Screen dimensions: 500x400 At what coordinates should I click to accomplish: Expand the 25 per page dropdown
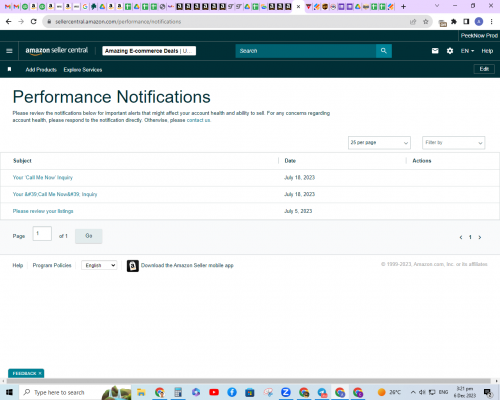click(379, 143)
